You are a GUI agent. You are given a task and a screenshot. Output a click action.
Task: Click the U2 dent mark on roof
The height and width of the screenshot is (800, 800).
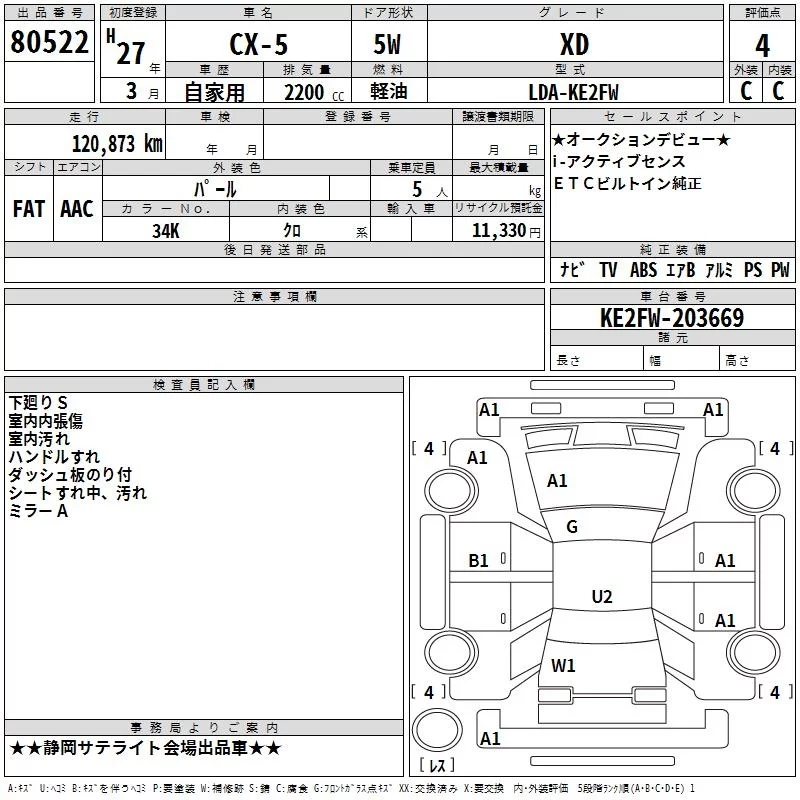click(x=602, y=596)
